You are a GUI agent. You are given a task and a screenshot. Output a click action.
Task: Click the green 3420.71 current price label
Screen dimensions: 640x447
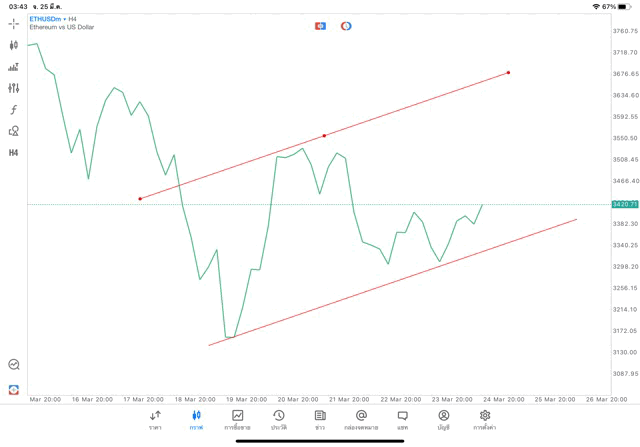coord(624,204)
